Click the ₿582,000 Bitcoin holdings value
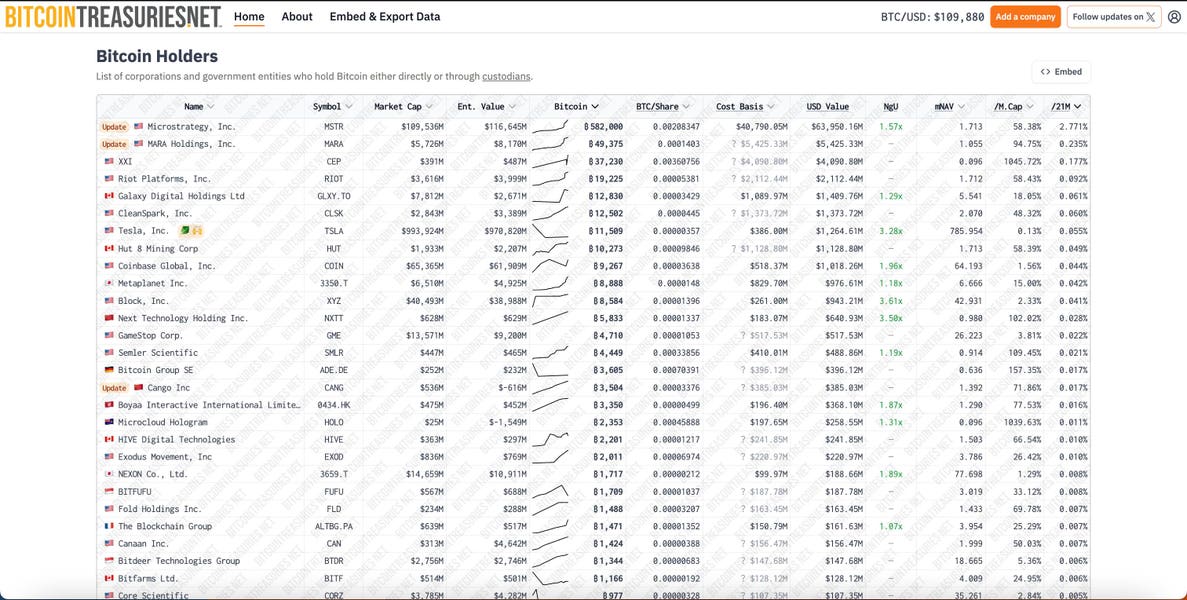The width and height of the screenshot is (1187, 600). pos(603,126)
